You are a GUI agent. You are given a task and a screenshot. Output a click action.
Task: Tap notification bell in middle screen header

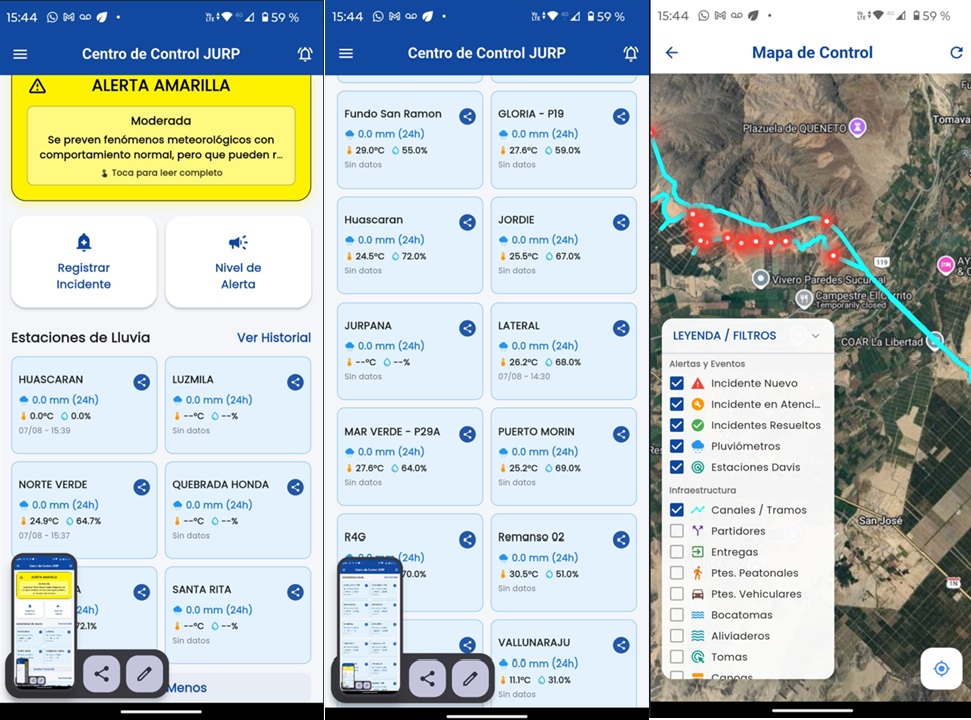630,54
